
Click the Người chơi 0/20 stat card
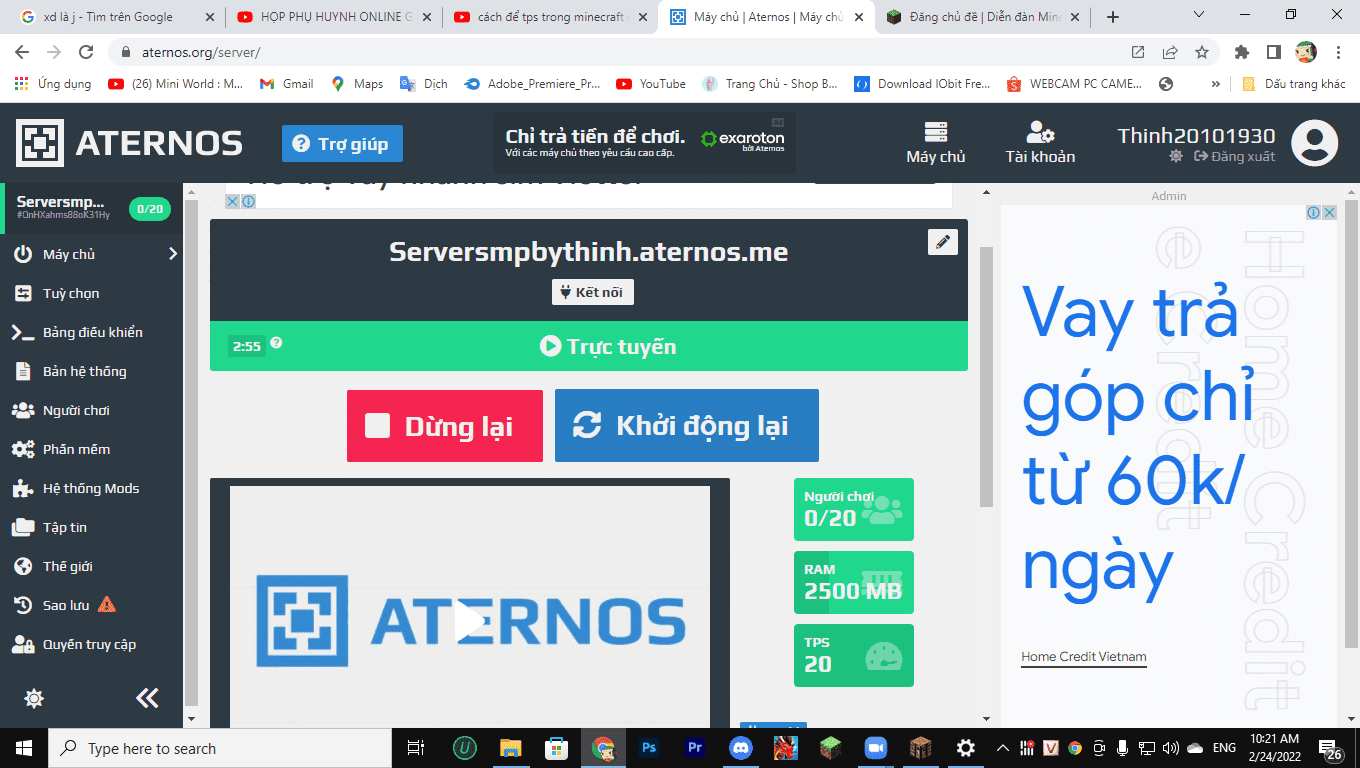point(854,509)
